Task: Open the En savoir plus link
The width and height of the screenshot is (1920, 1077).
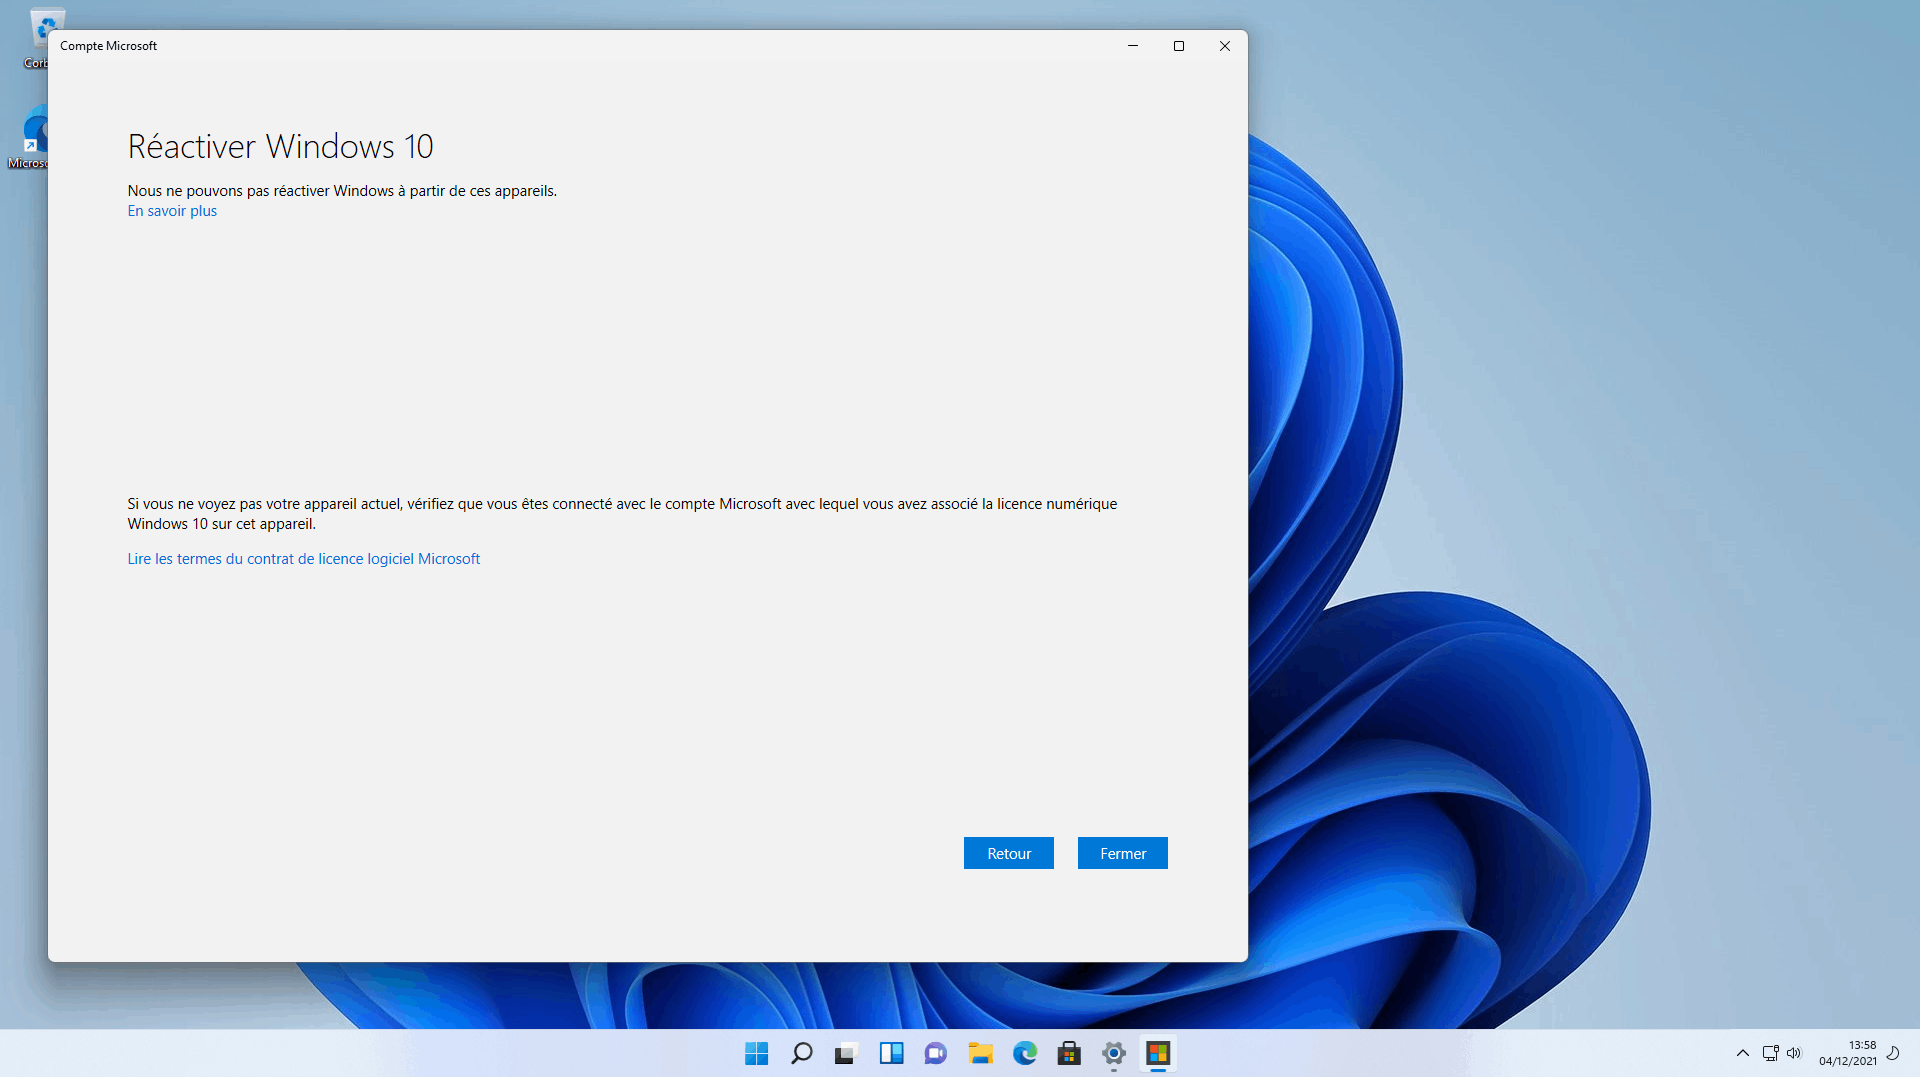Action: 172,211
